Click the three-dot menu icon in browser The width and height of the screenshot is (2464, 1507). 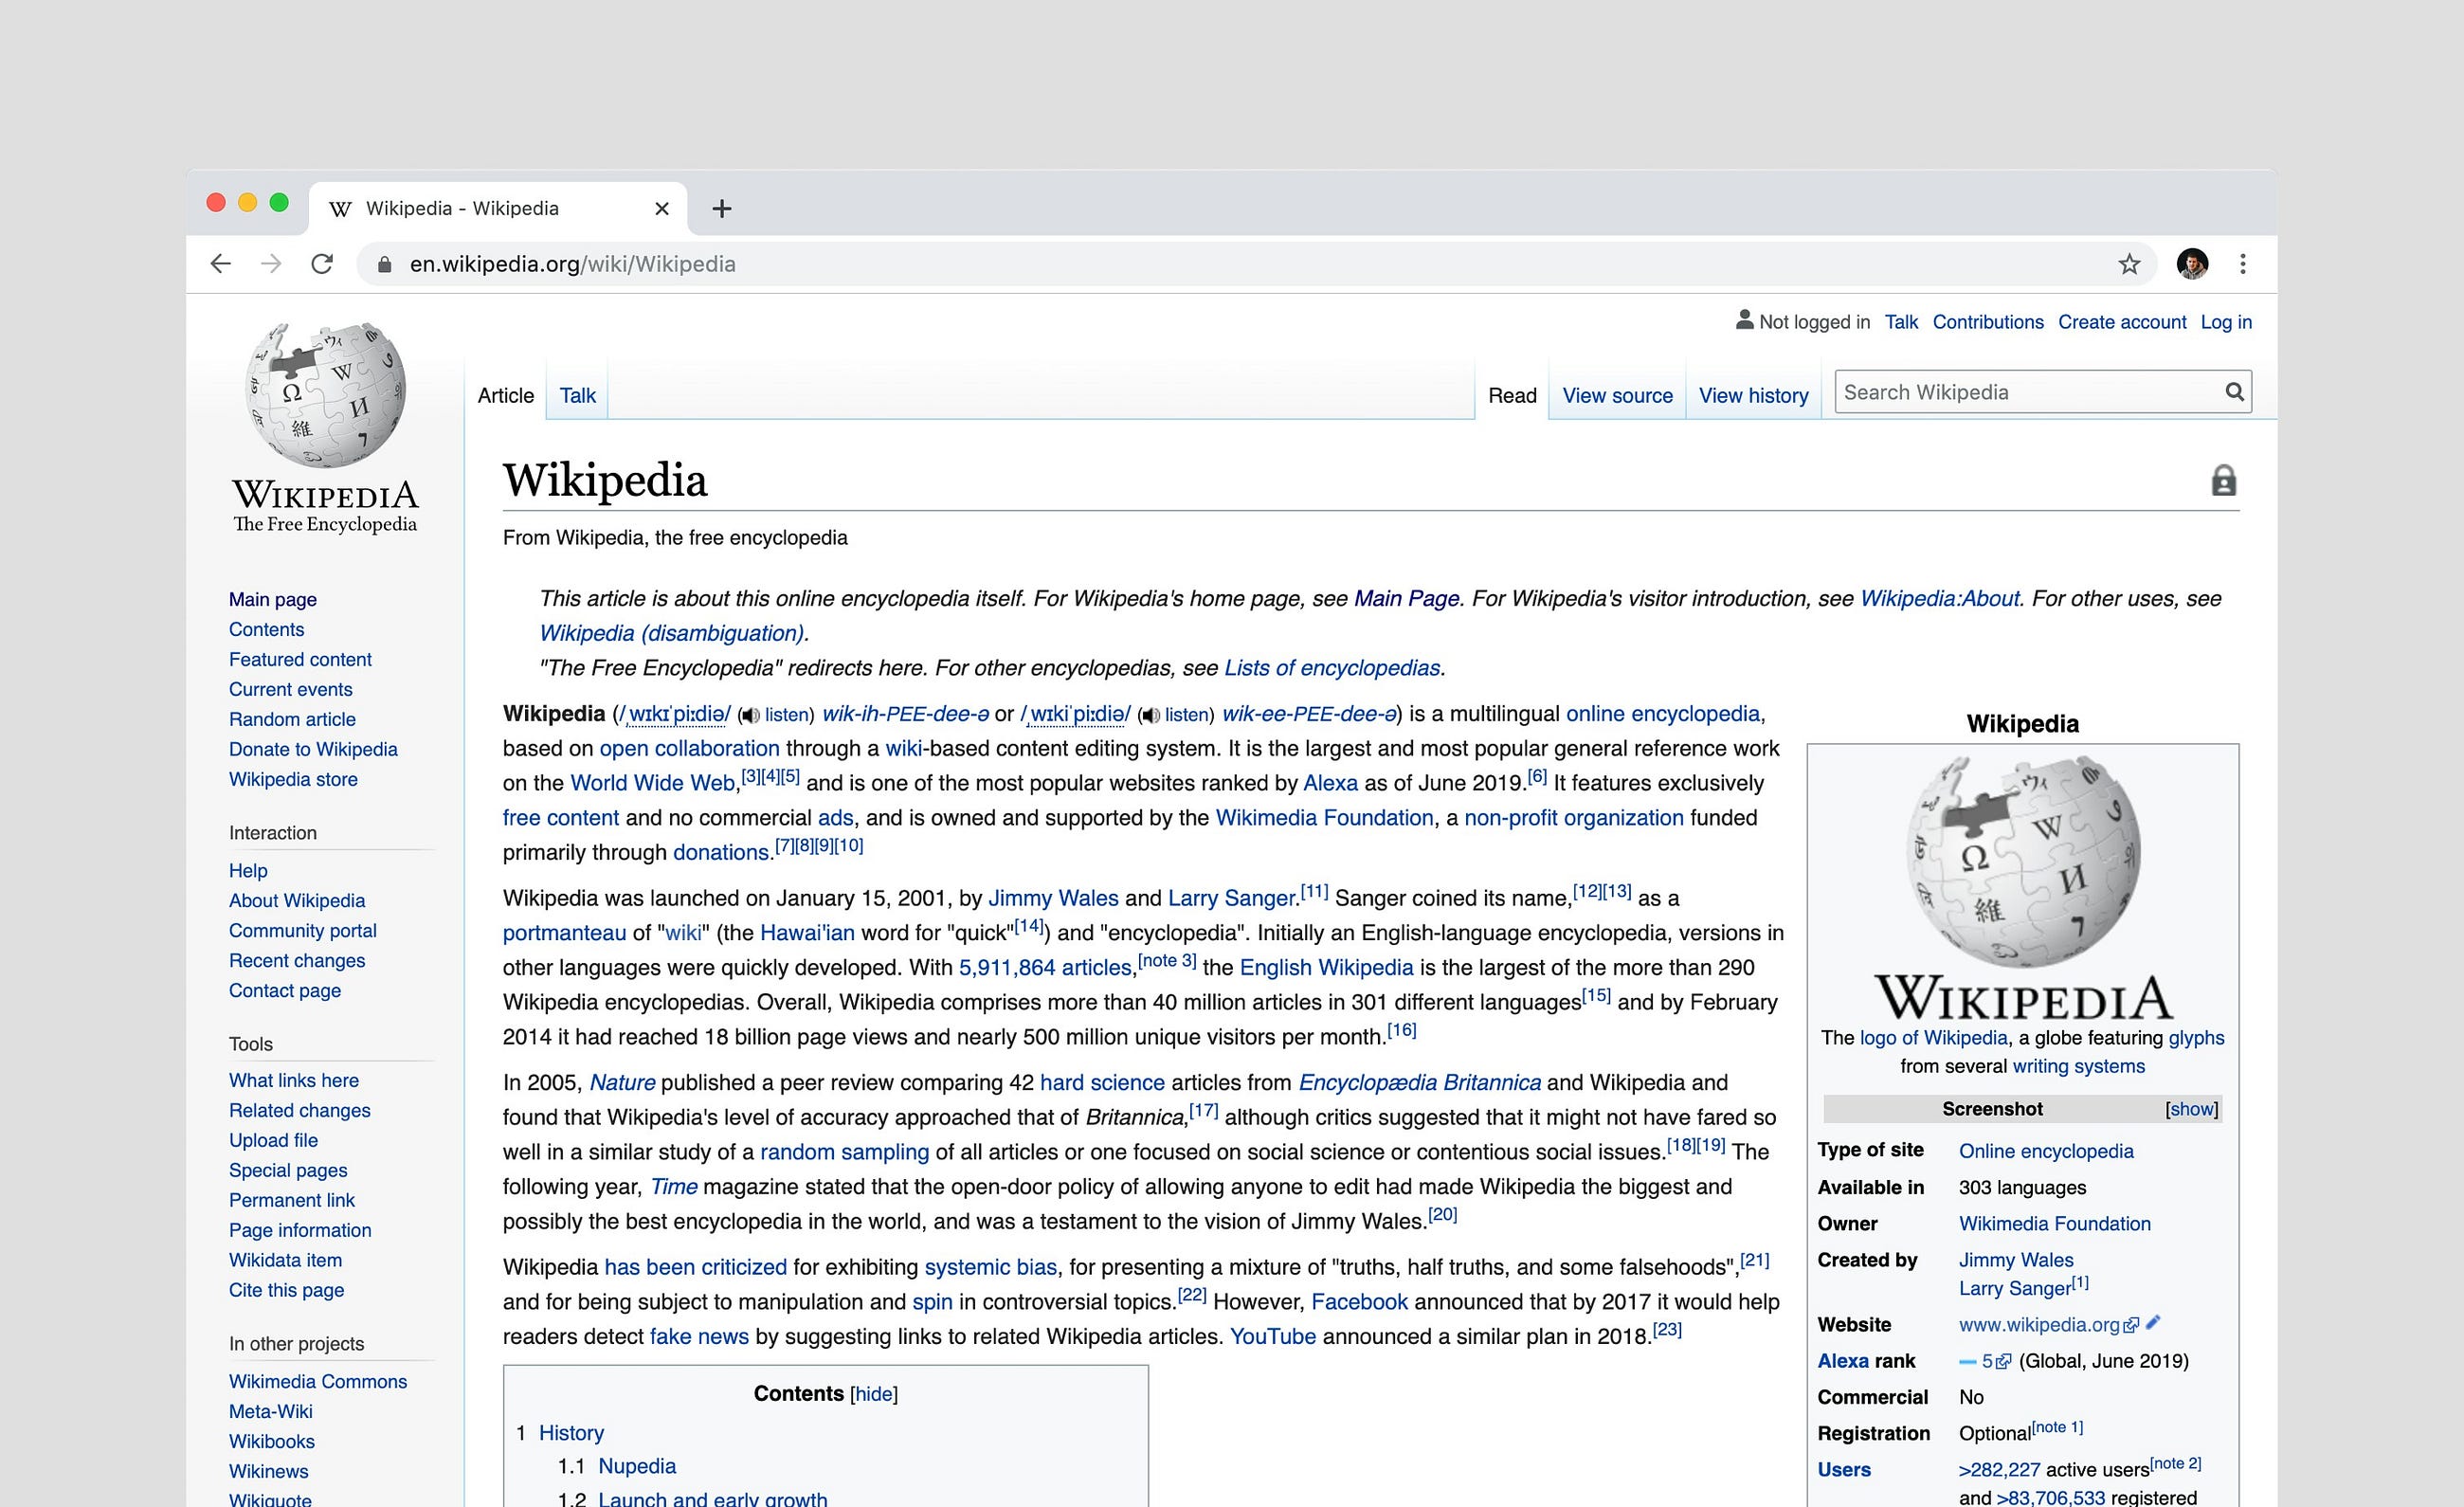2242,264
